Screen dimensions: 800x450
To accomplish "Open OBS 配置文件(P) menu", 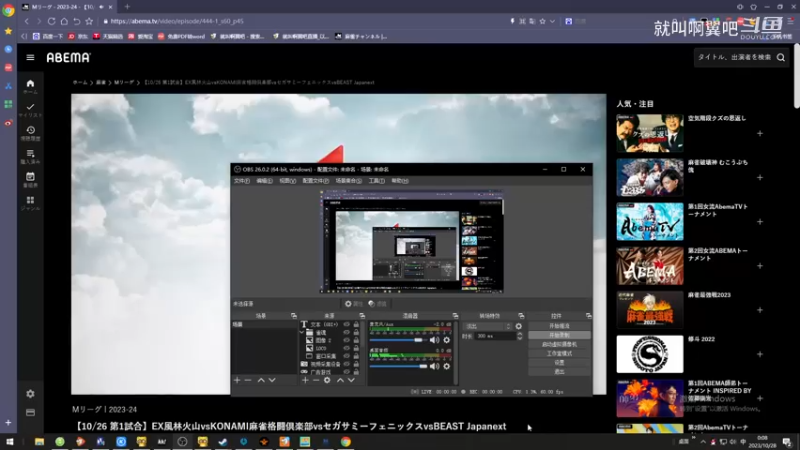I will click(316, 181).
